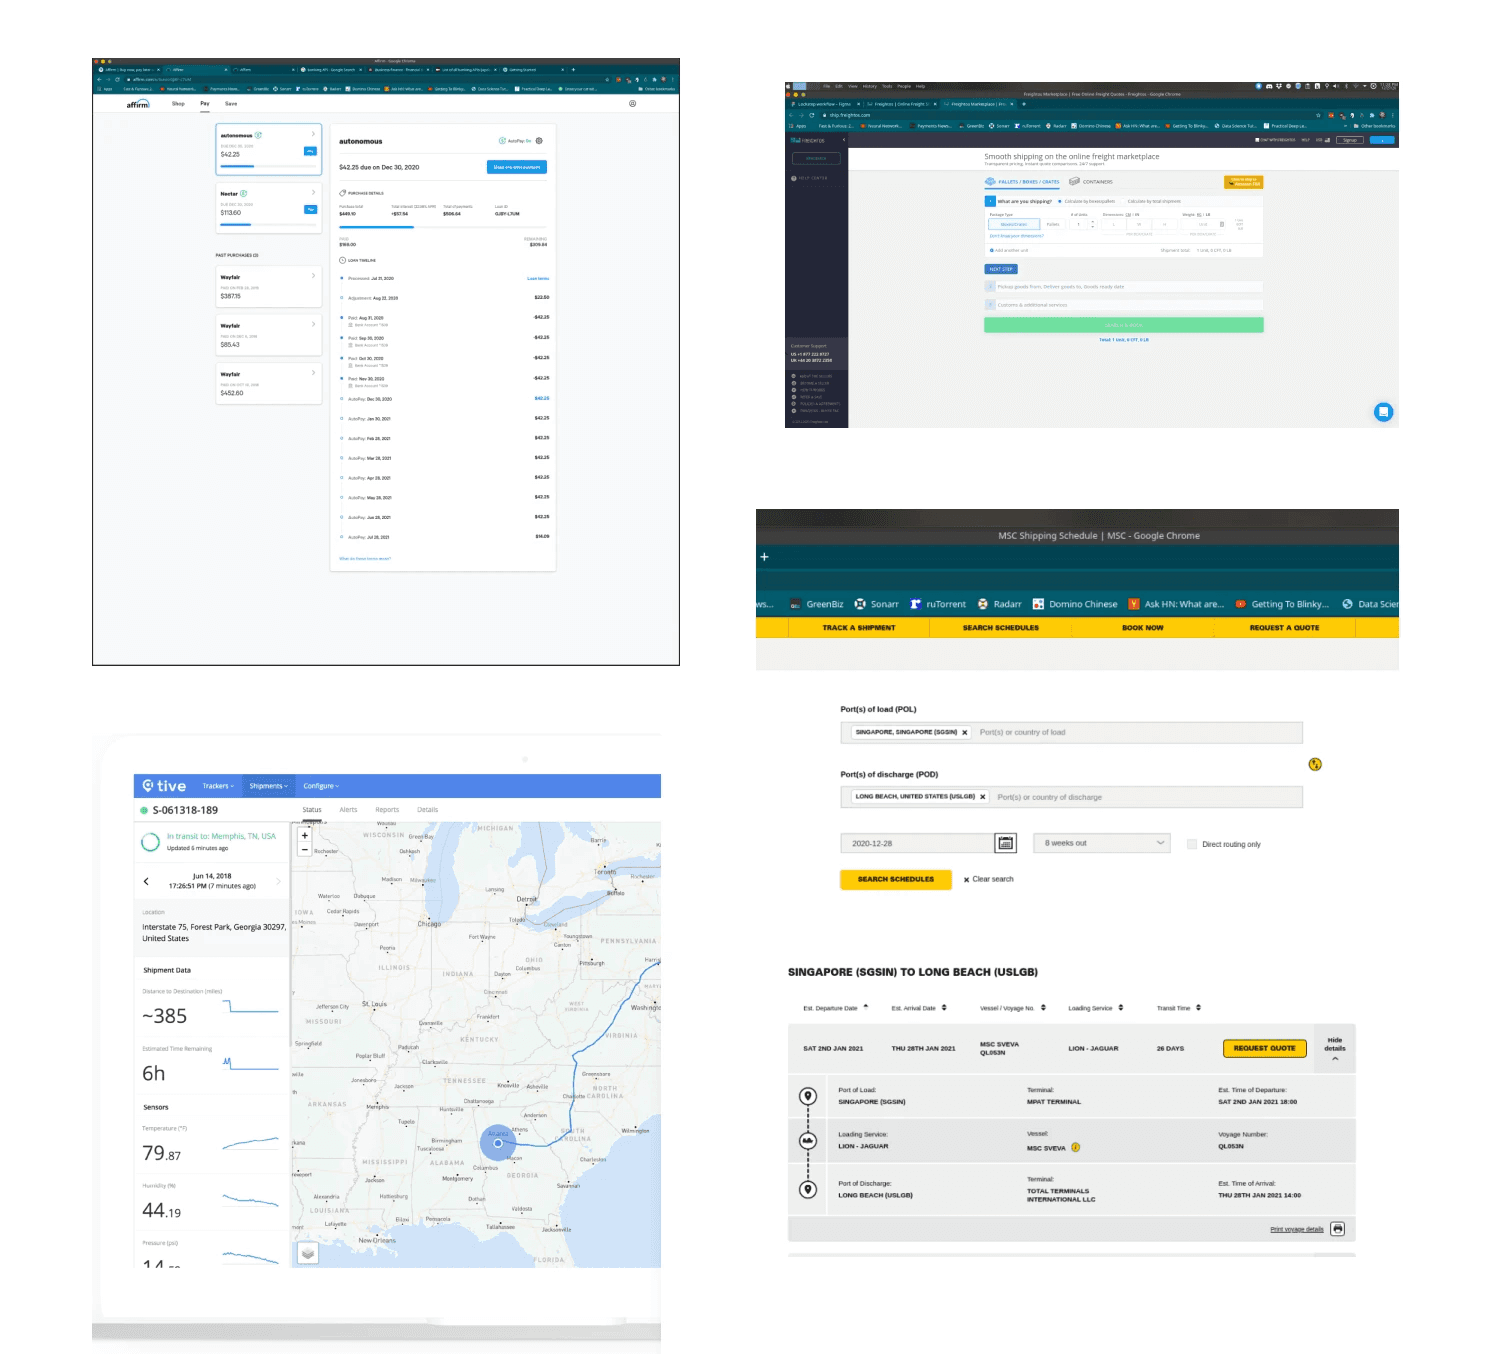Go to previous tive location reading with left chevron

(146, 881)
